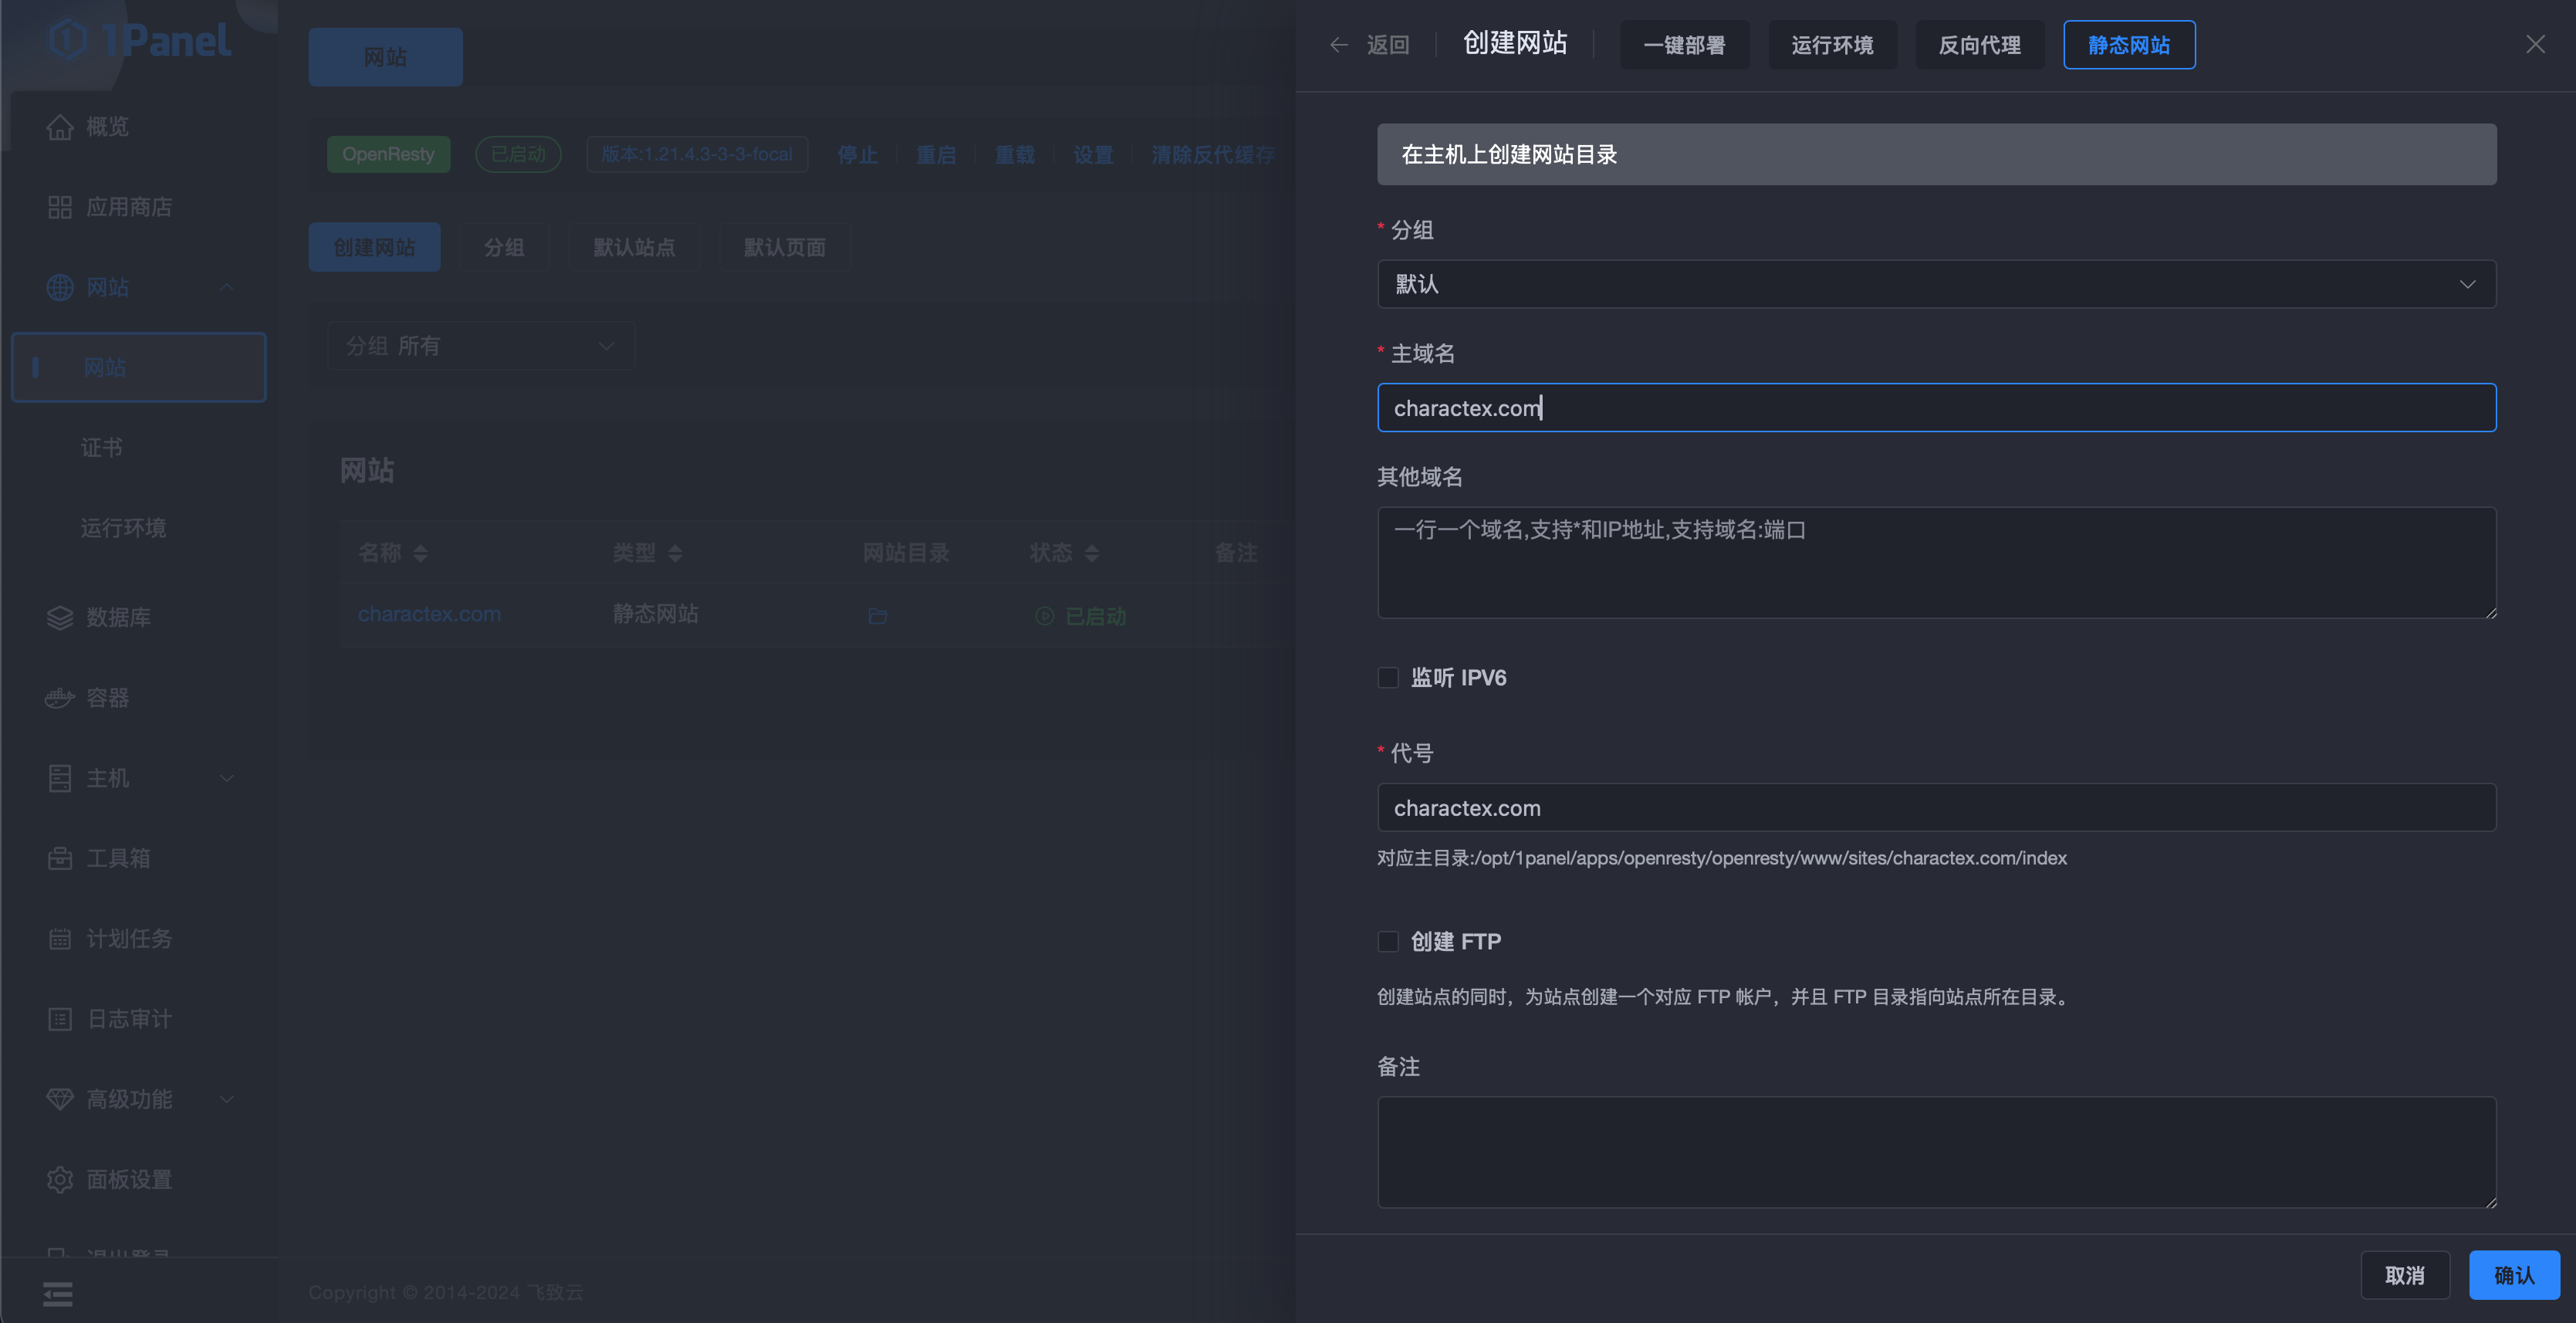2576x1323 pixels.
Task: Open charactex.com site link in table
Action: [x=429, y=615]
